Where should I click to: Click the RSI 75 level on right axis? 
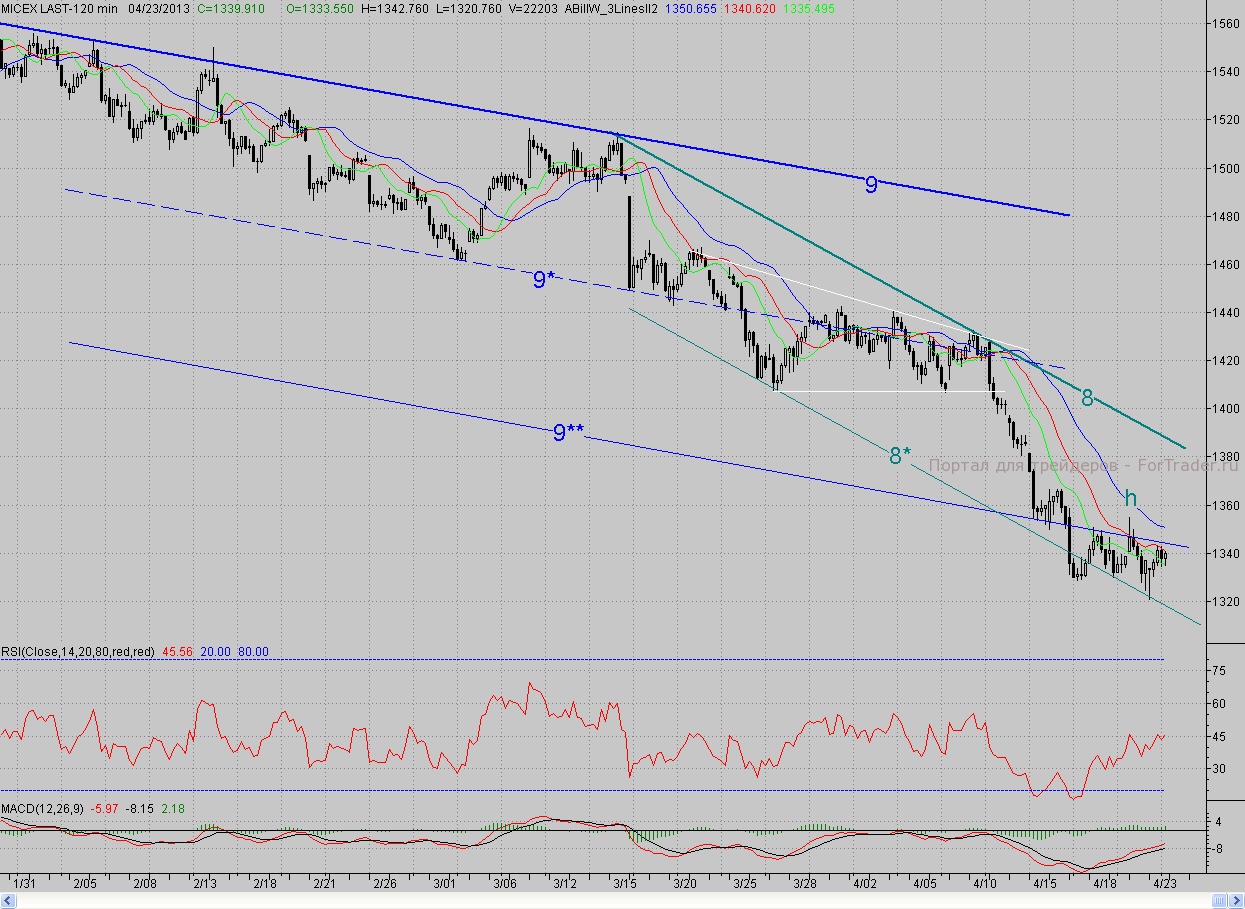[x=1220, y=671]
